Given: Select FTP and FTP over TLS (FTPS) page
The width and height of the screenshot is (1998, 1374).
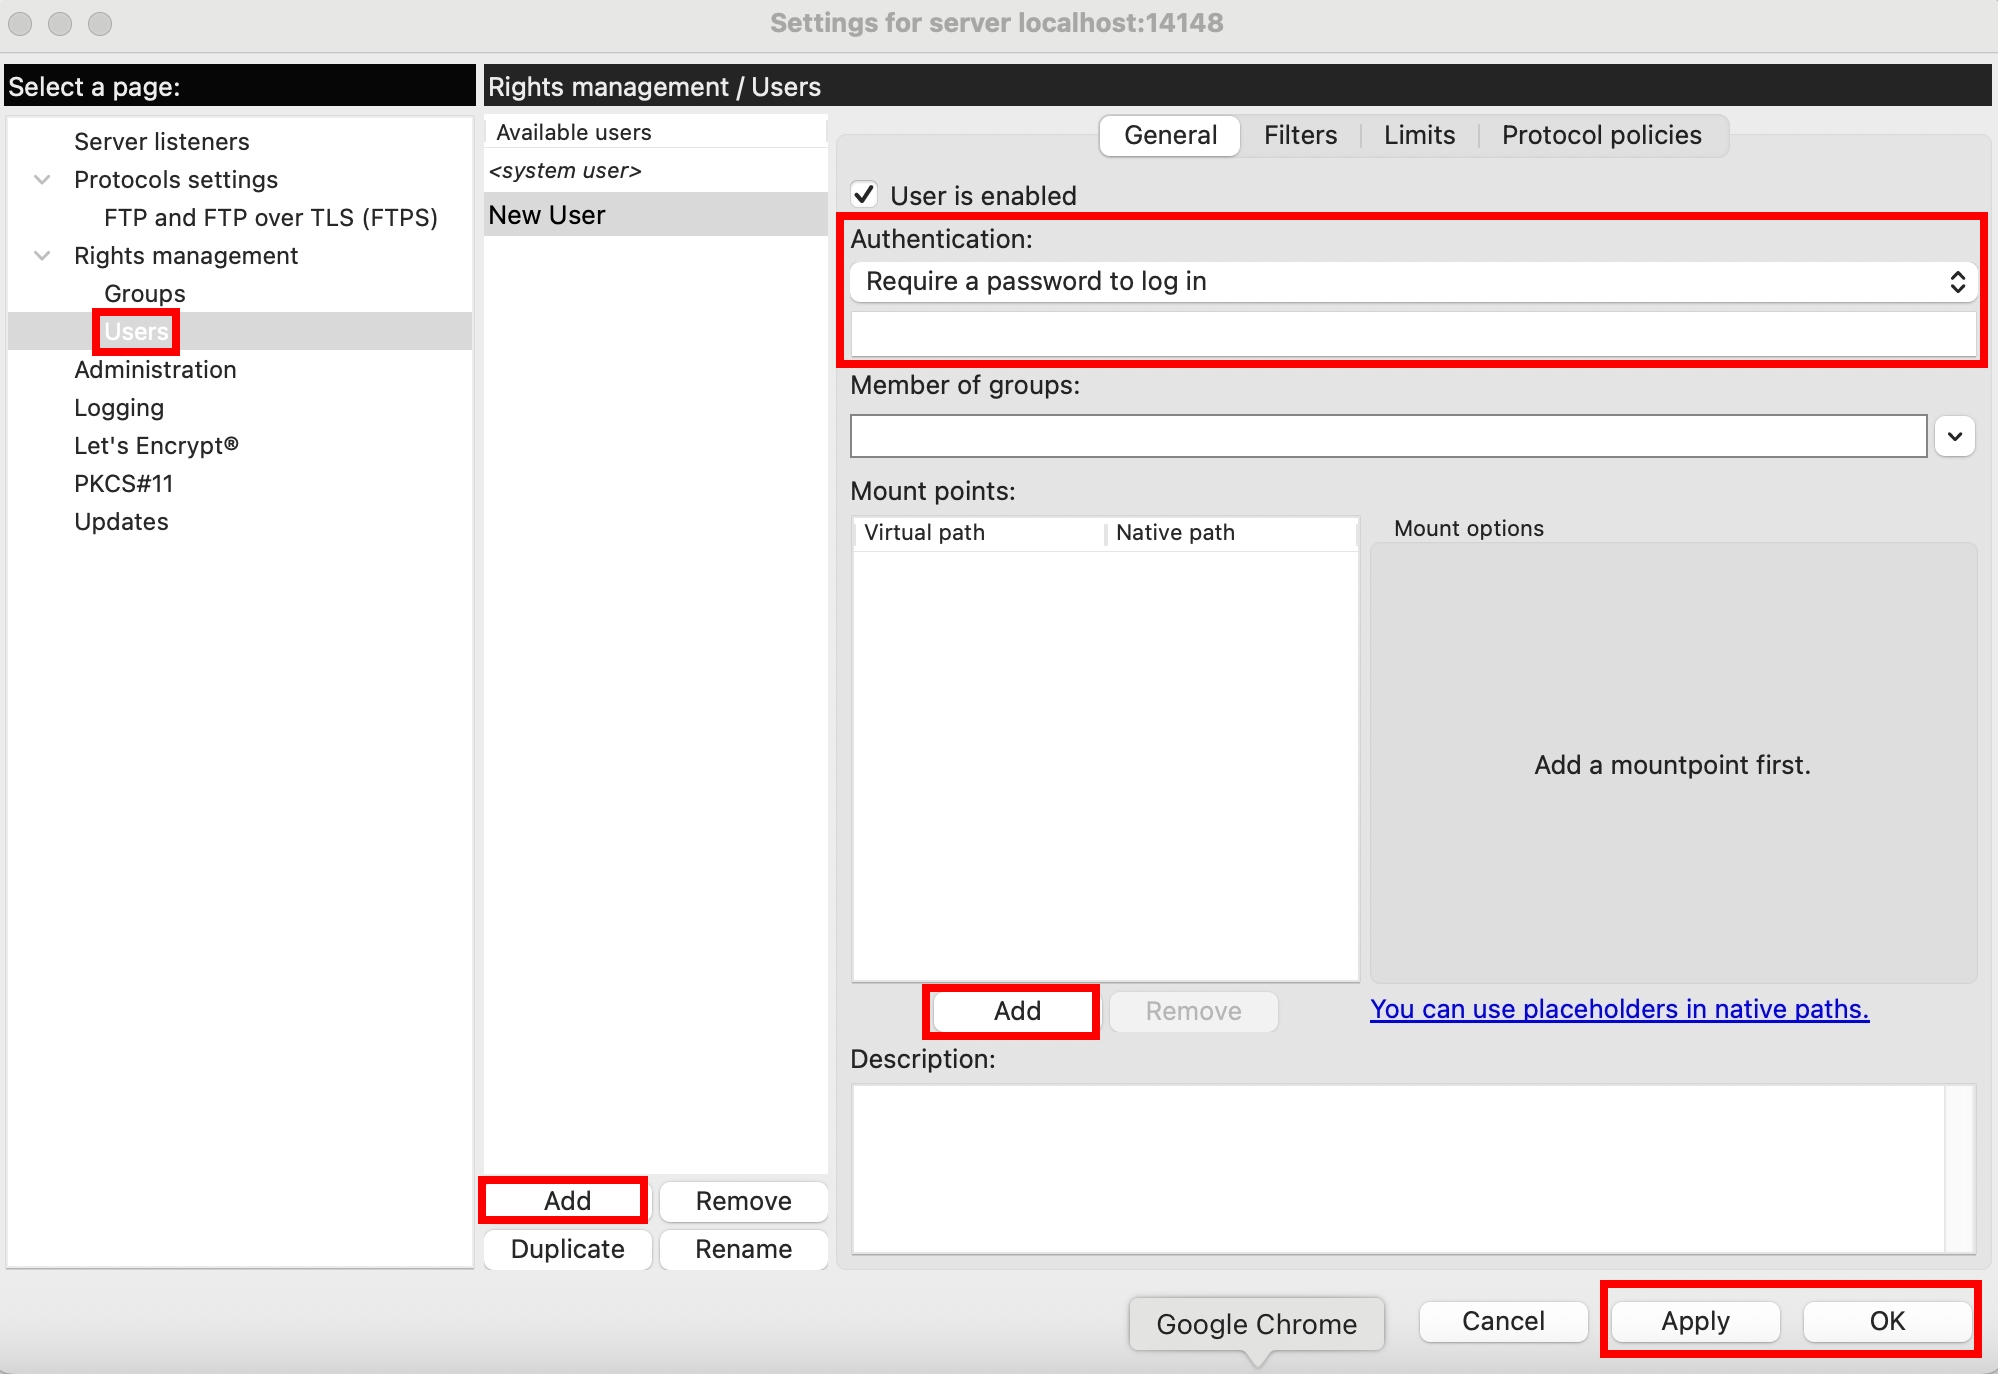Looking at the screenshot, I should [270, 218].
